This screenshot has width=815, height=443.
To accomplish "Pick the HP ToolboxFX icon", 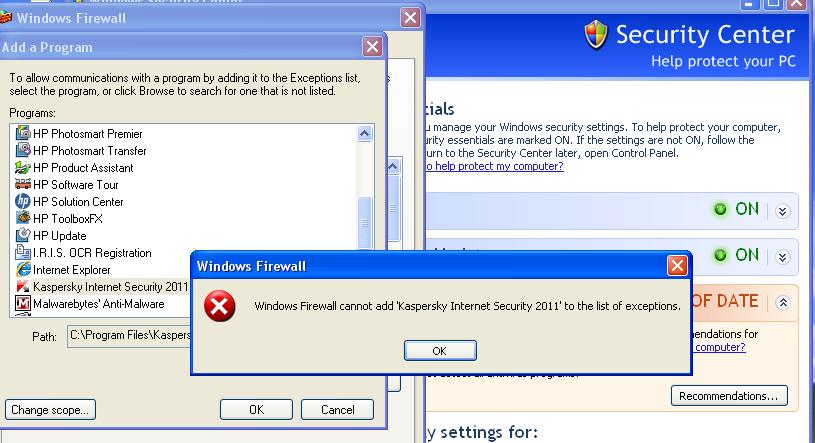I will 22,218.
